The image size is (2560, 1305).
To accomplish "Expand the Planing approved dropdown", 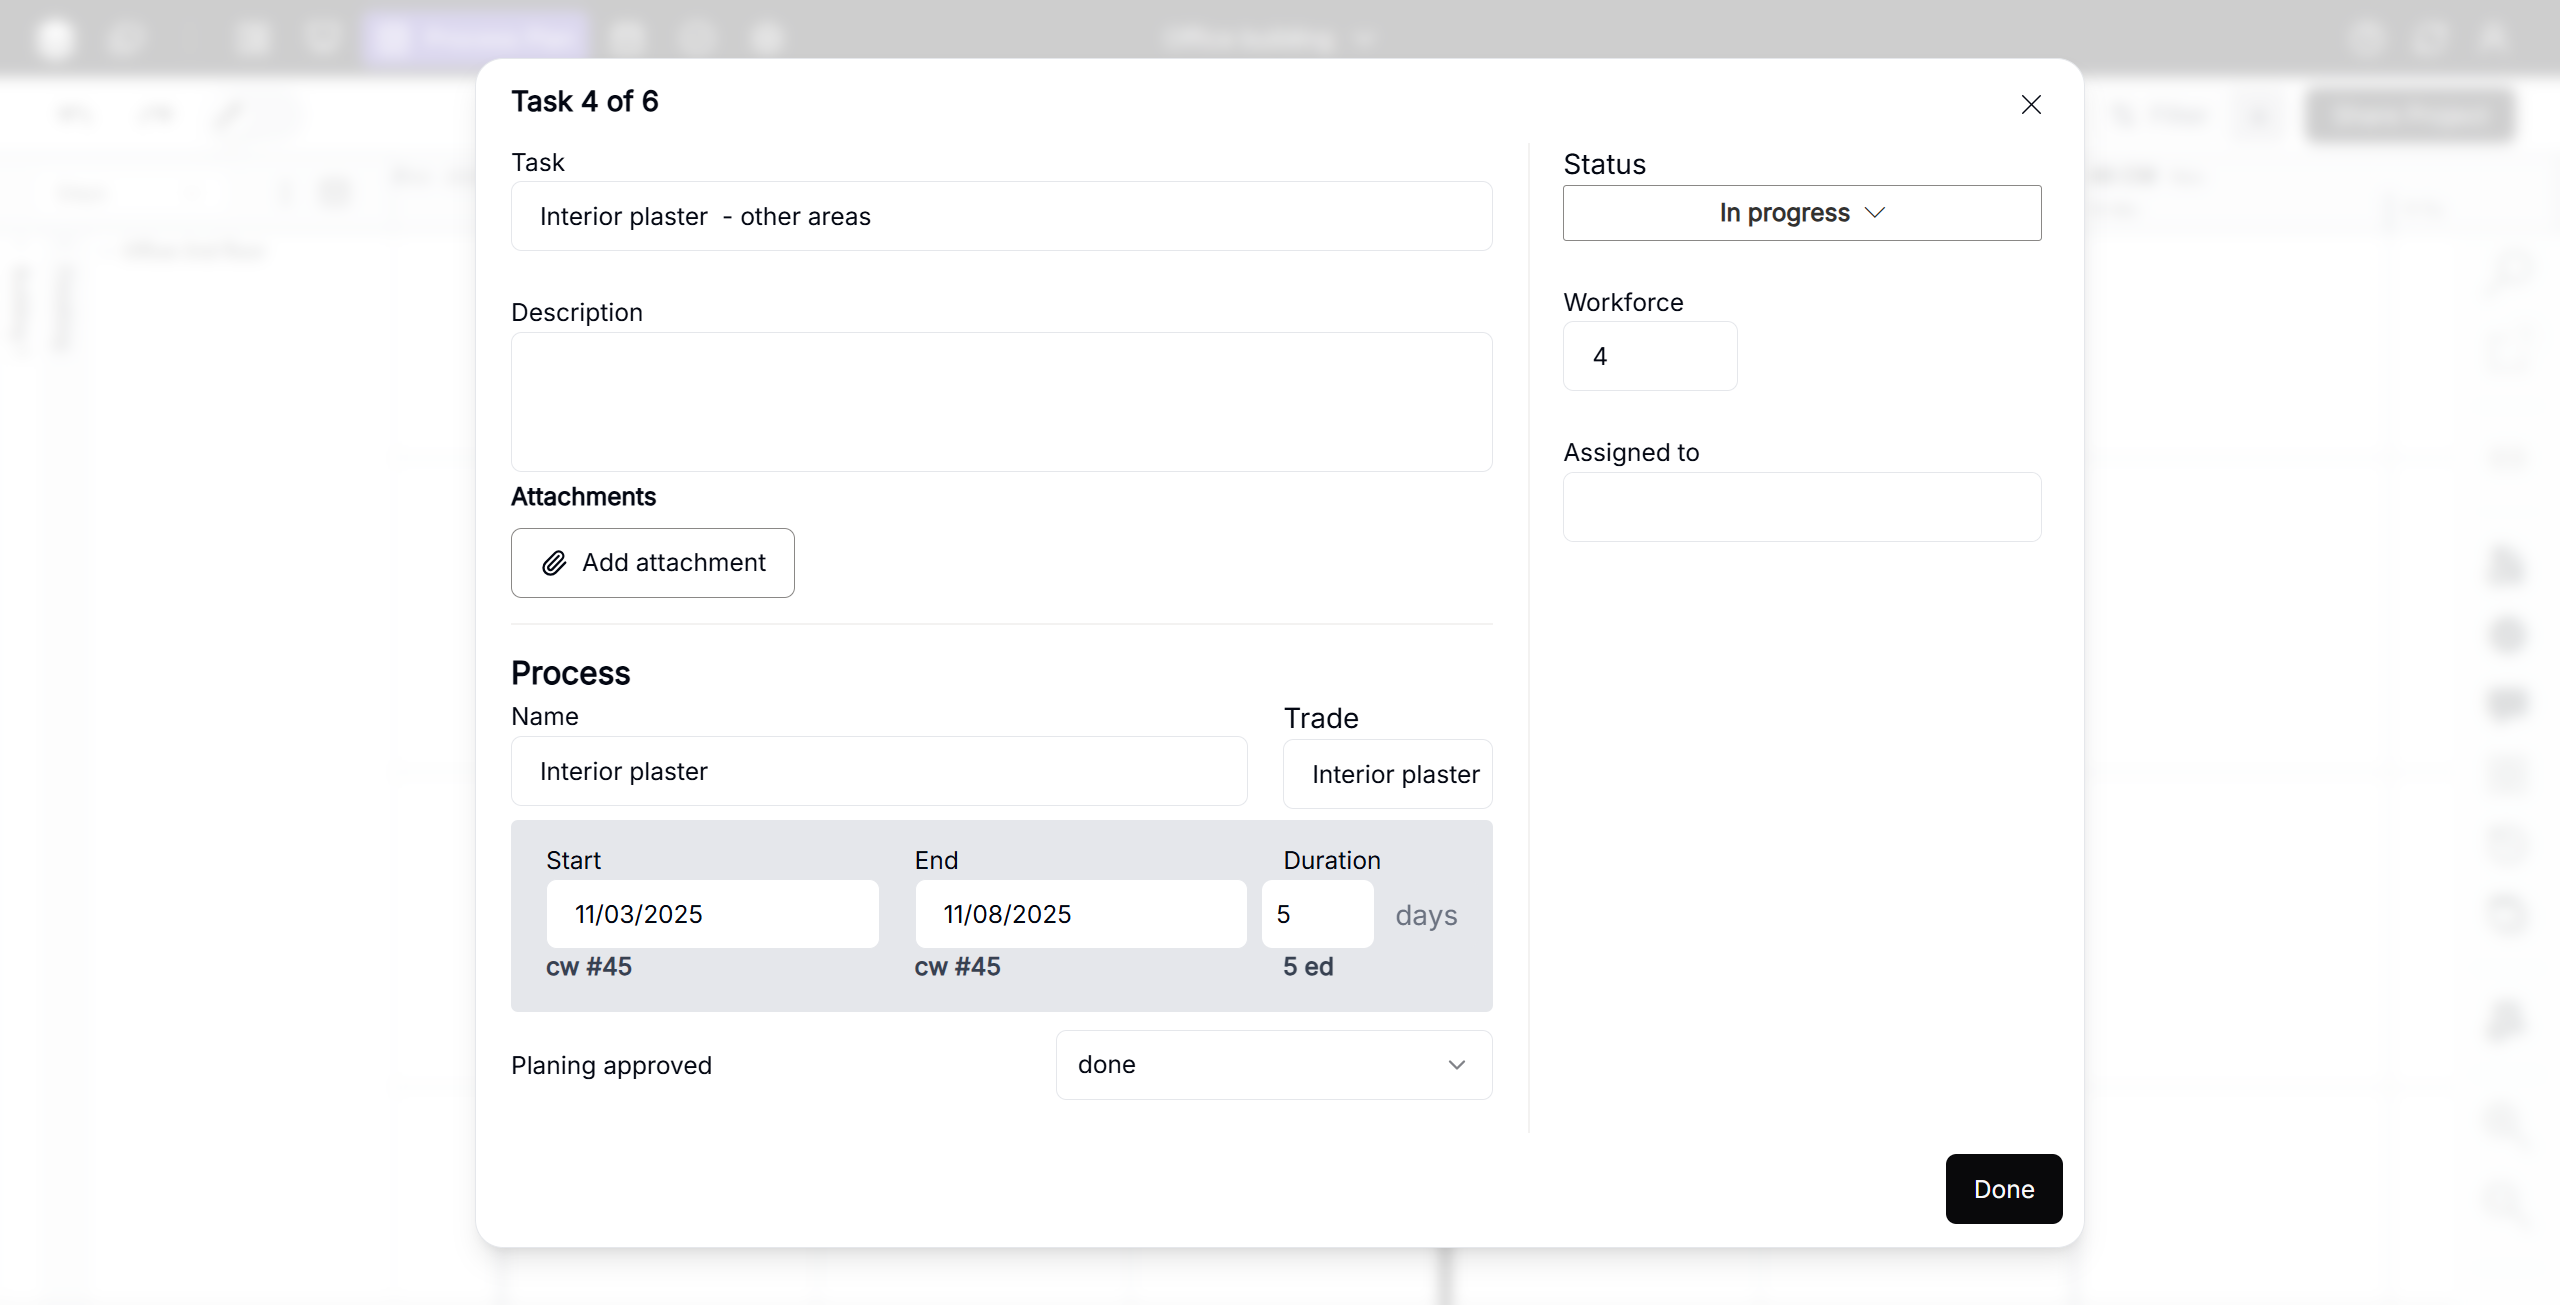I will coord(1272,1065).
